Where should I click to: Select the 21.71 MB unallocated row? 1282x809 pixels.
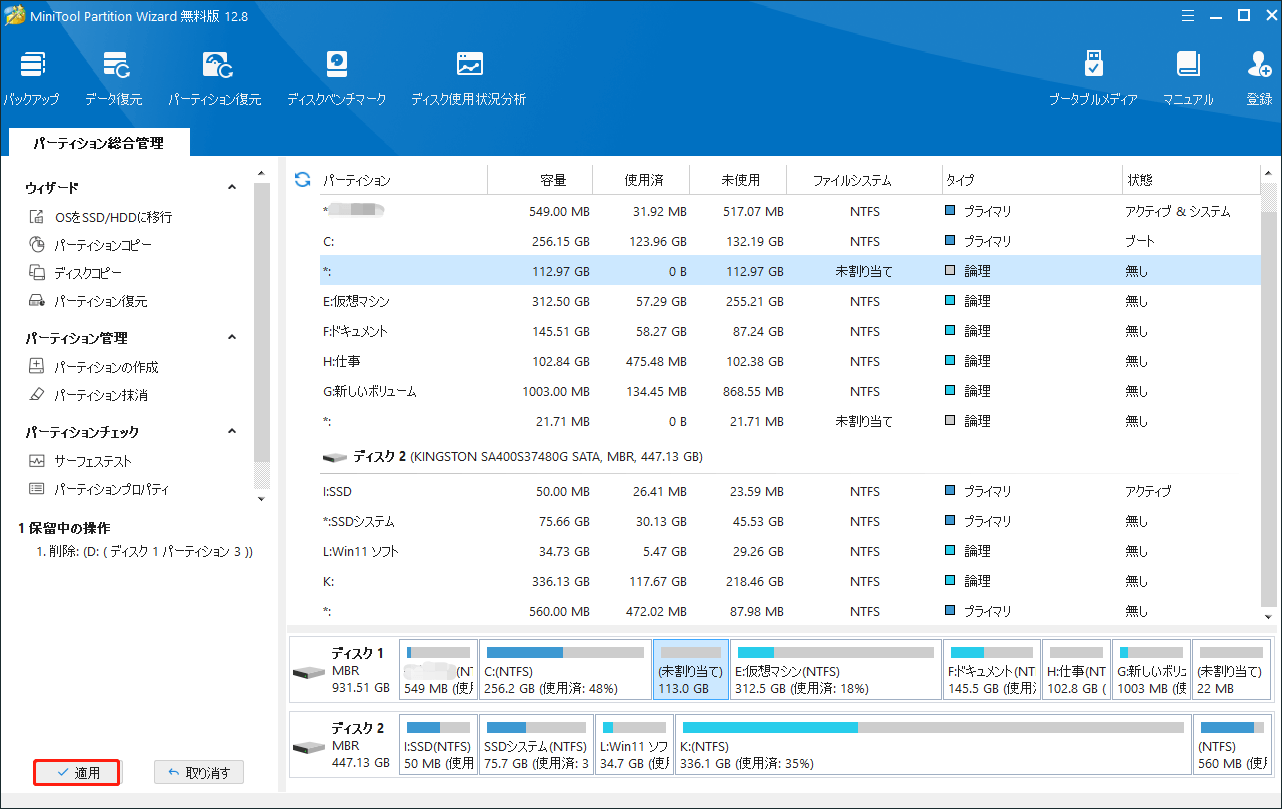(x=789, y=421)
